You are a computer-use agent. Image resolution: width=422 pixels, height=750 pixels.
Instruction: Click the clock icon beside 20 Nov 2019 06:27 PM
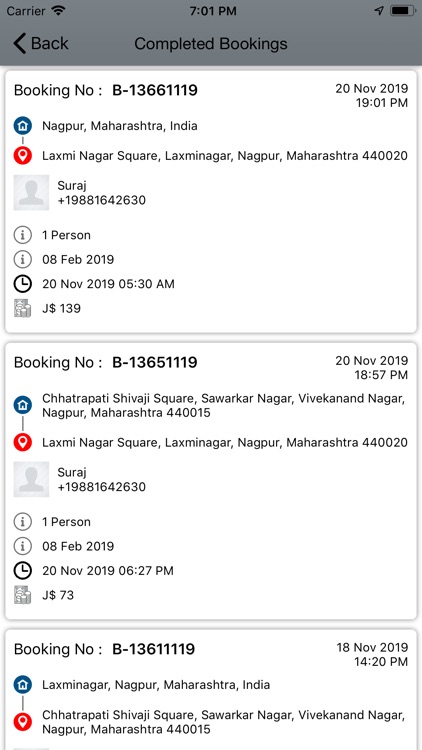[x=22, y=571]
